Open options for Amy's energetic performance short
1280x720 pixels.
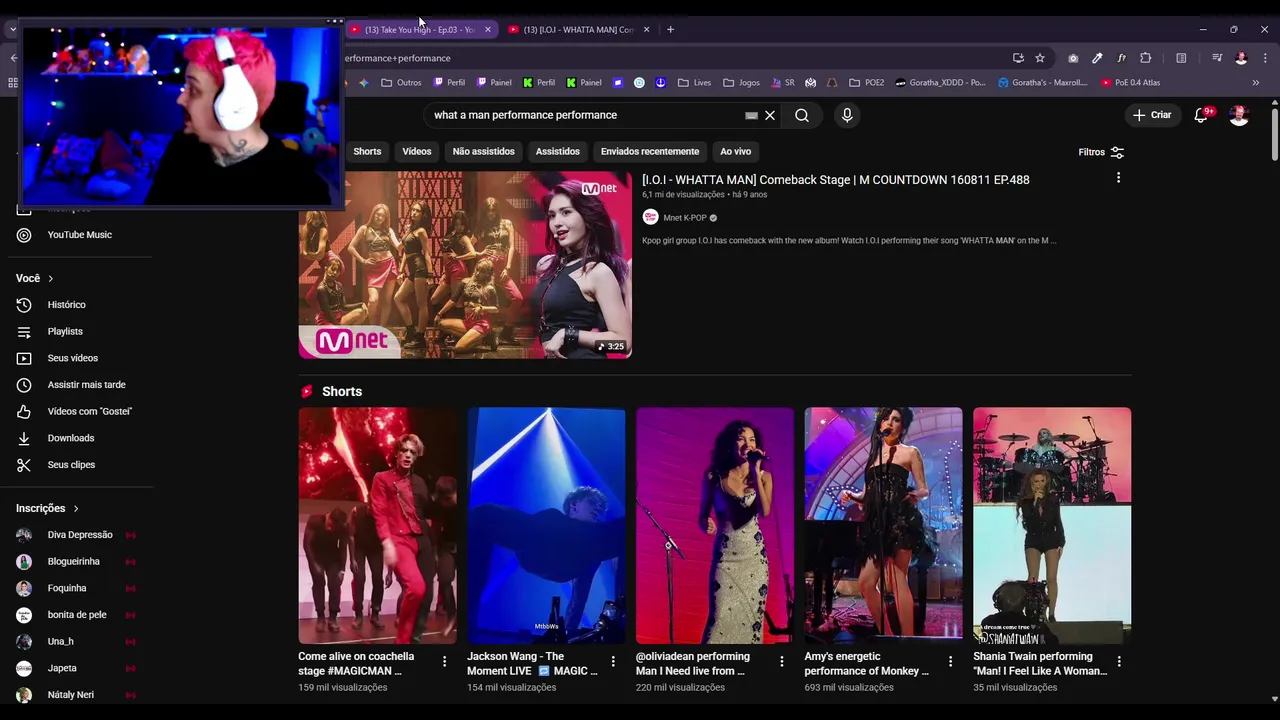951,661
